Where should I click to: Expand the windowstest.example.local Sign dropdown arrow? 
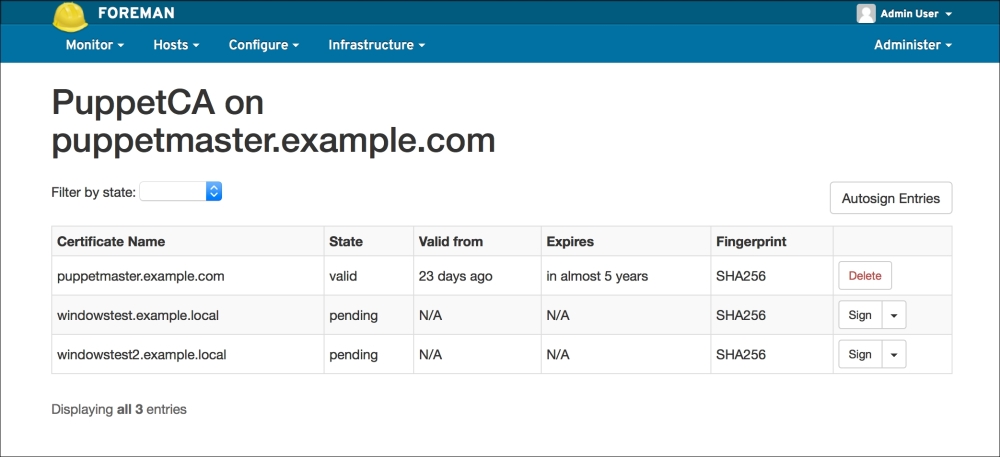point(893,315)
